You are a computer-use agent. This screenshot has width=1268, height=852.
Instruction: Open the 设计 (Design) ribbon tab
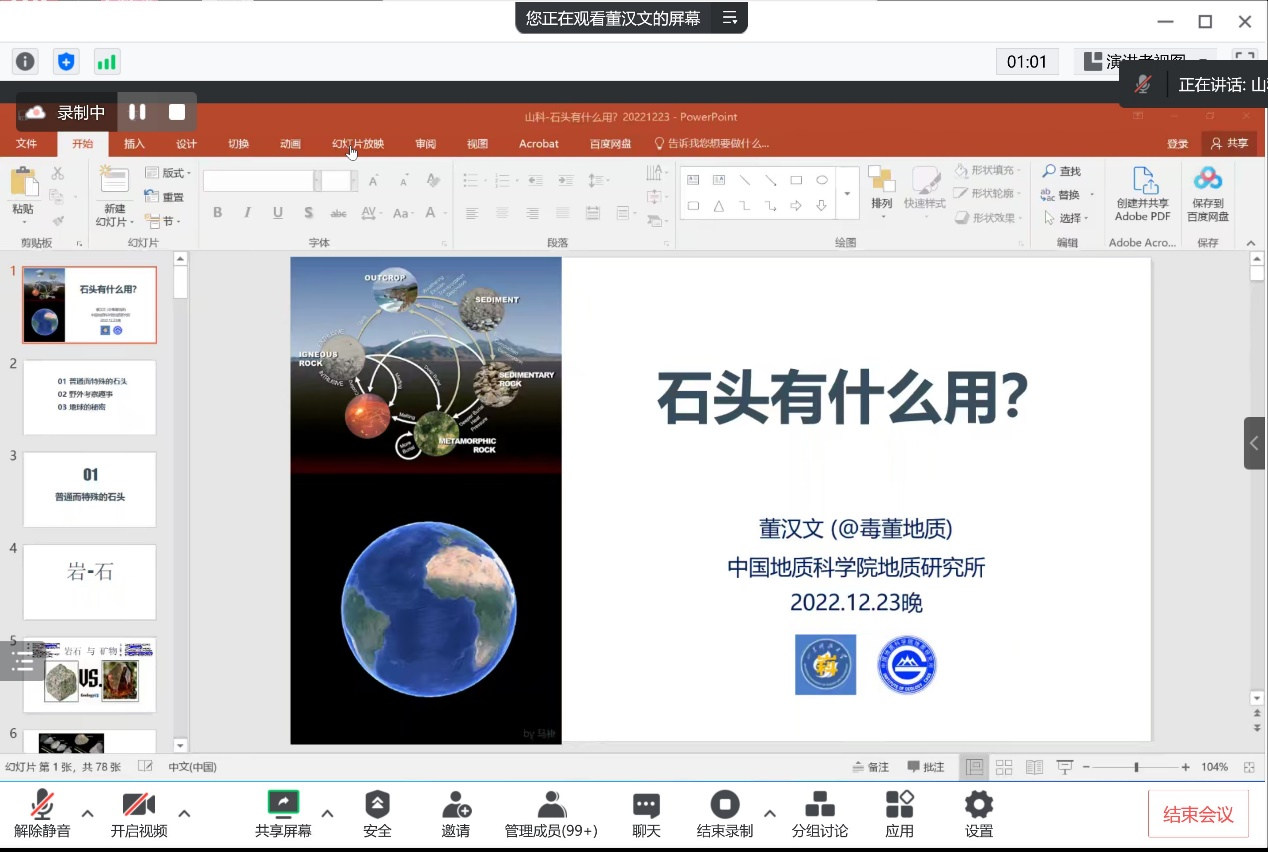[x=186, y=144]
